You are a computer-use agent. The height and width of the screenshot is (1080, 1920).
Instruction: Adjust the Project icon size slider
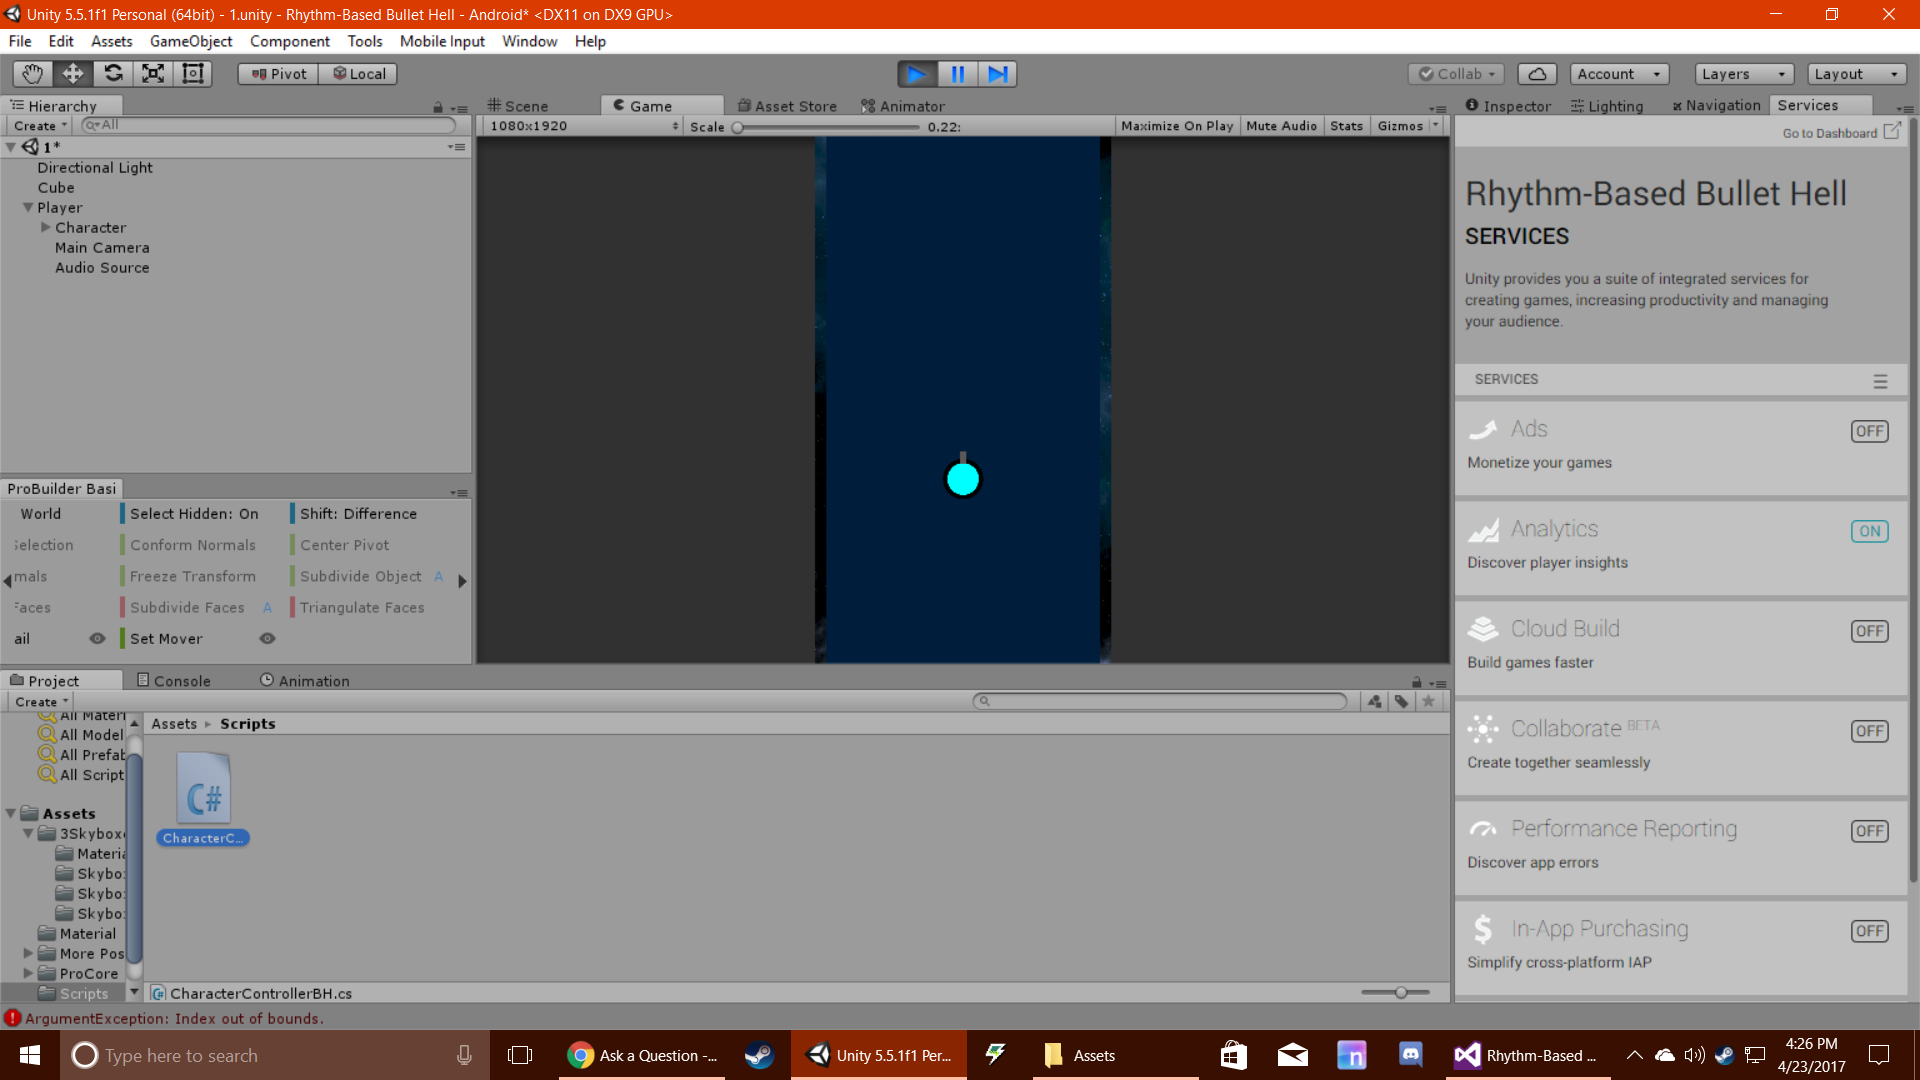click(x=1396, y=992)
